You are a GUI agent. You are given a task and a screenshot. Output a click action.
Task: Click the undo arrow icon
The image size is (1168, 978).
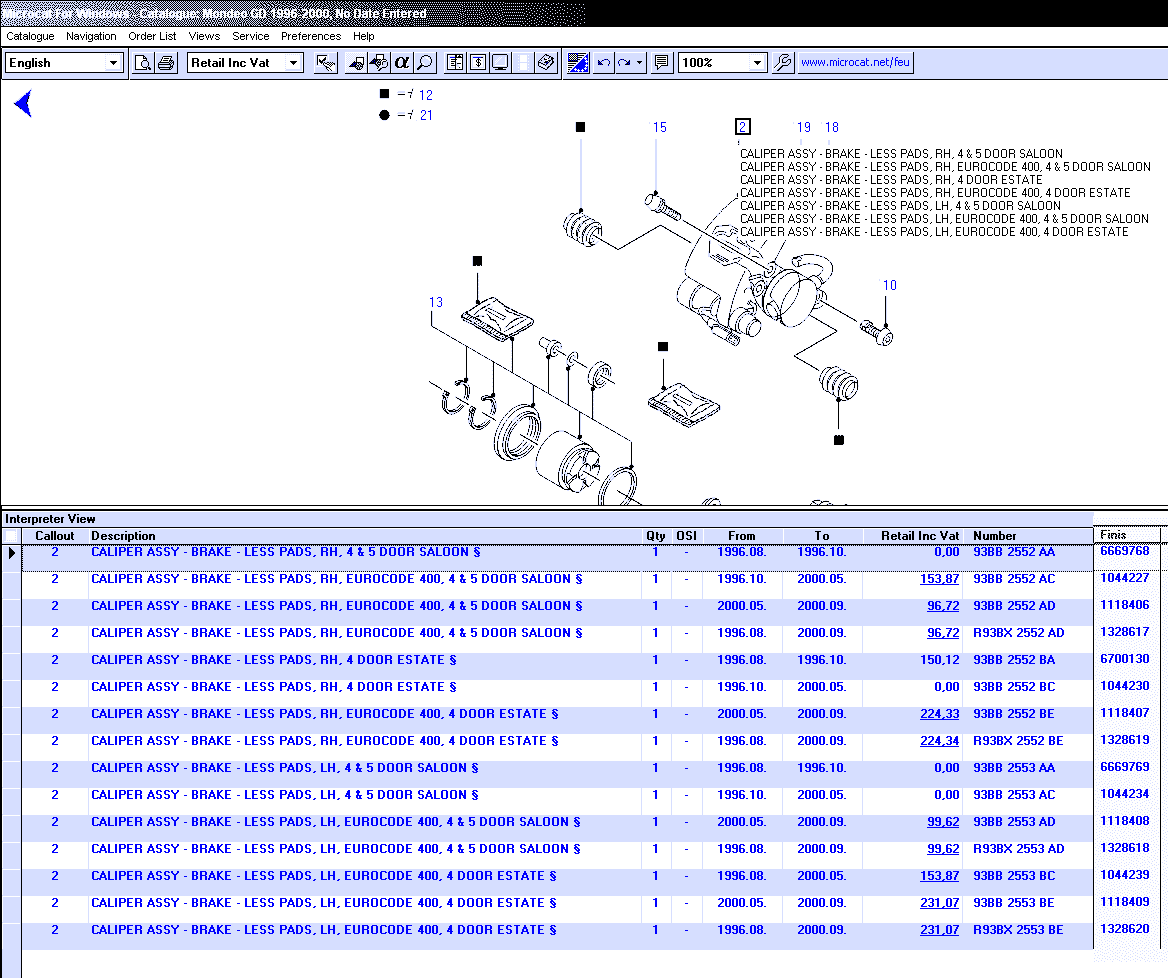[604, 63]
